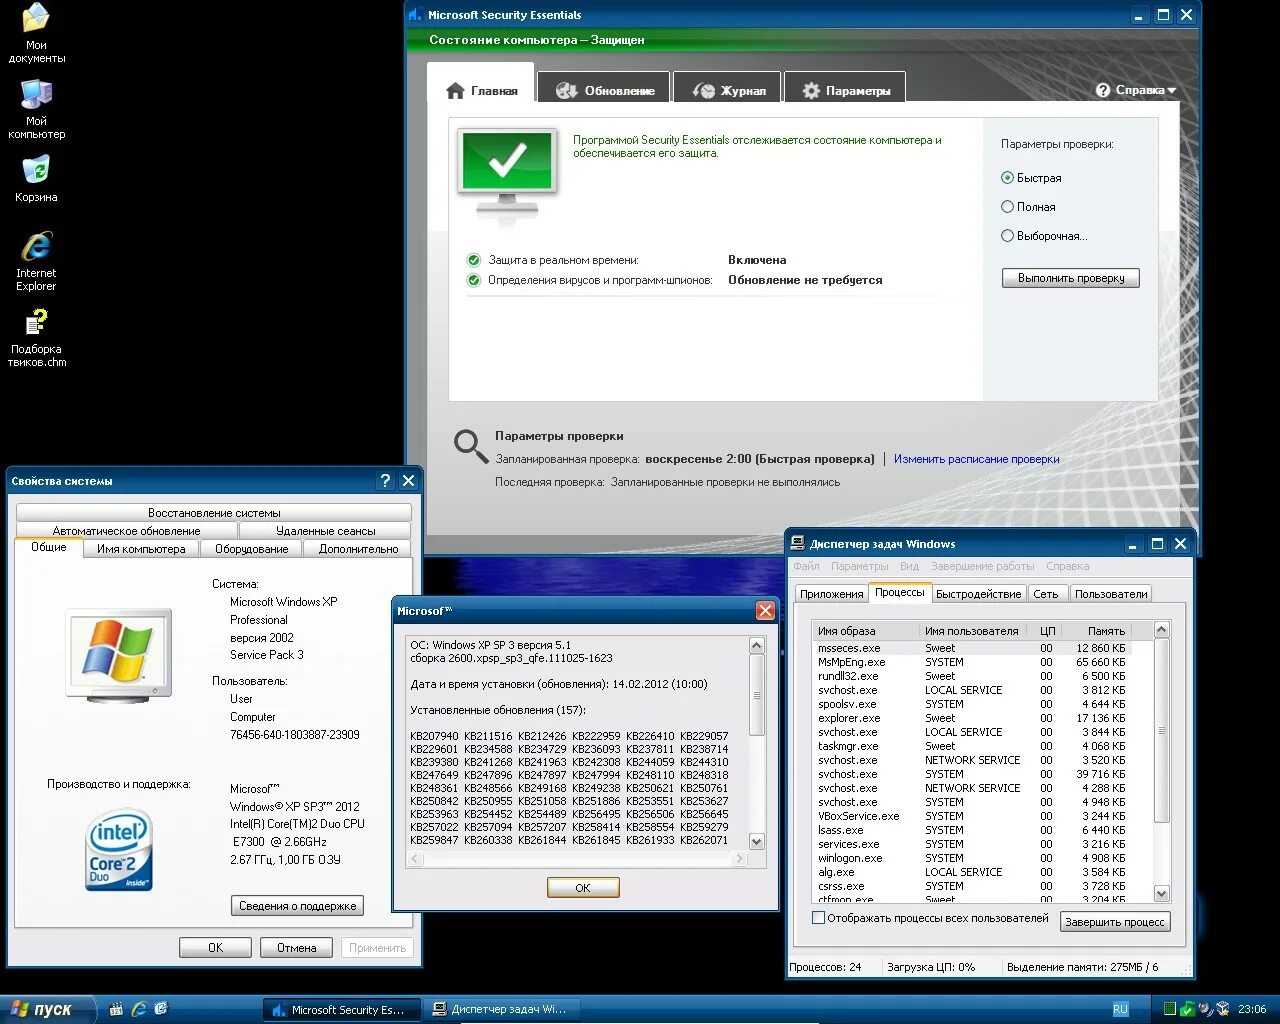
Task: Click the Start (пуск) button
Action: tap(47, 1009)
